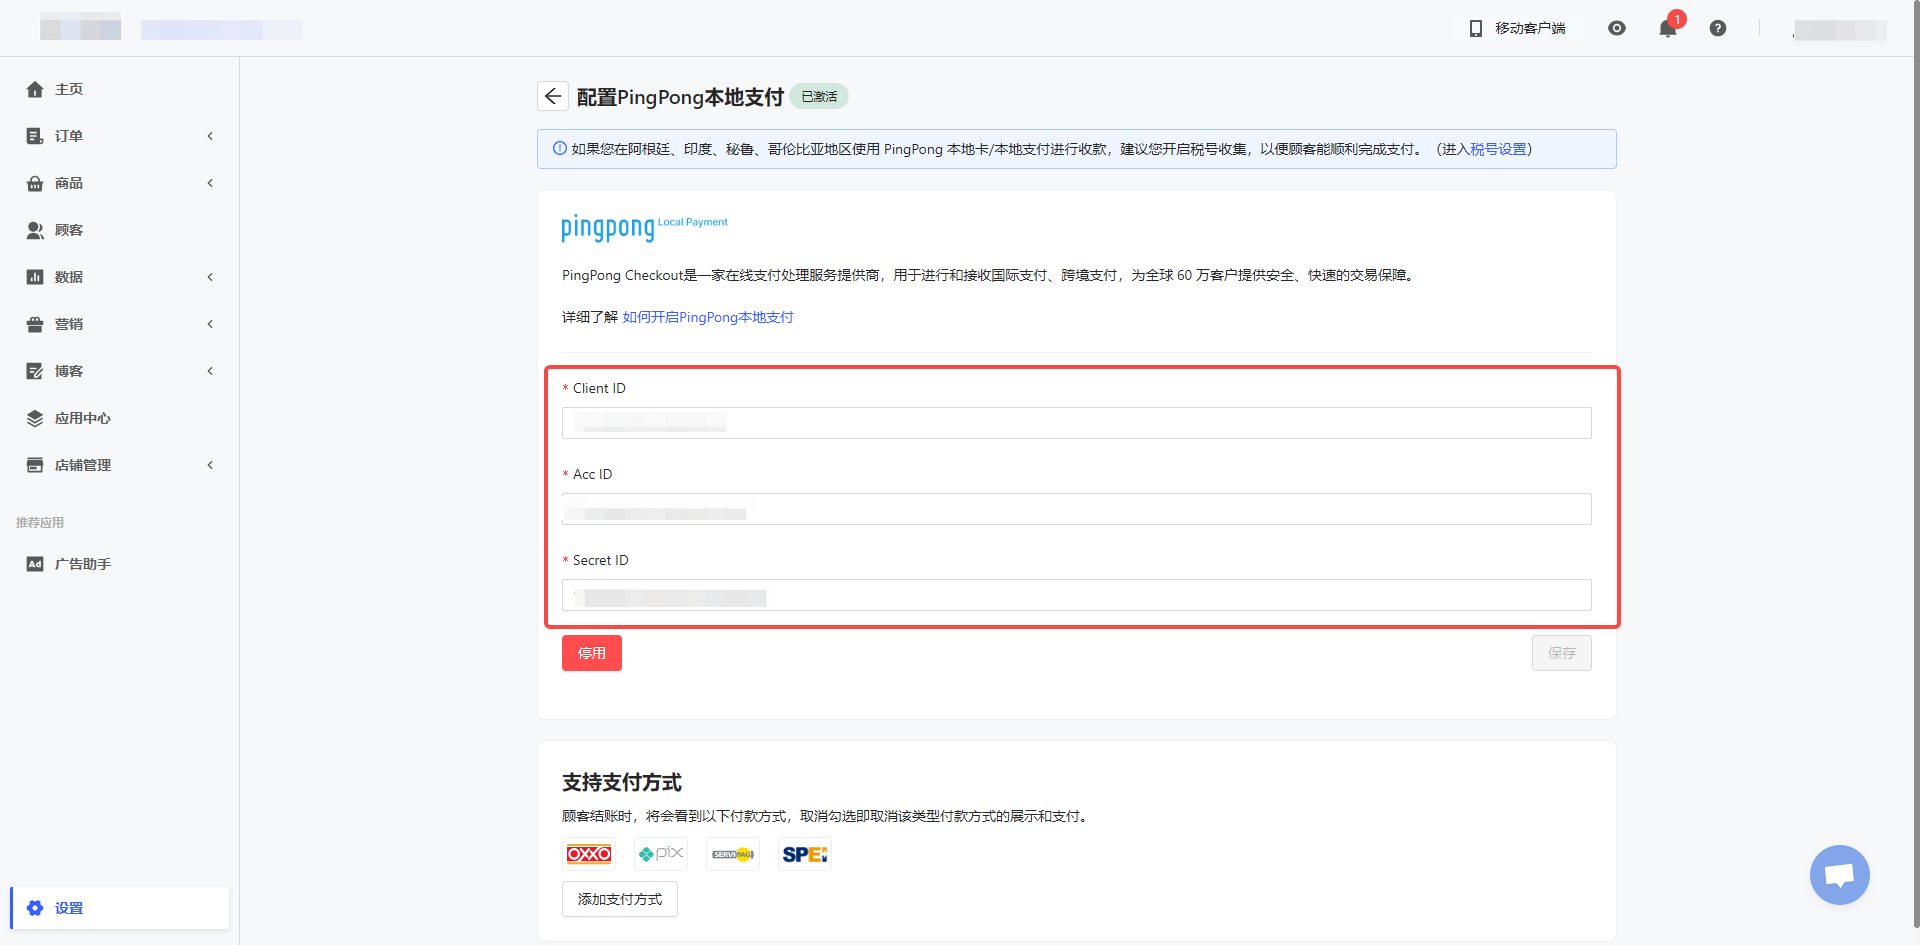Click the pix payment method logo
This screenshot has width=1920, height=945.
[x=661, y=854]
